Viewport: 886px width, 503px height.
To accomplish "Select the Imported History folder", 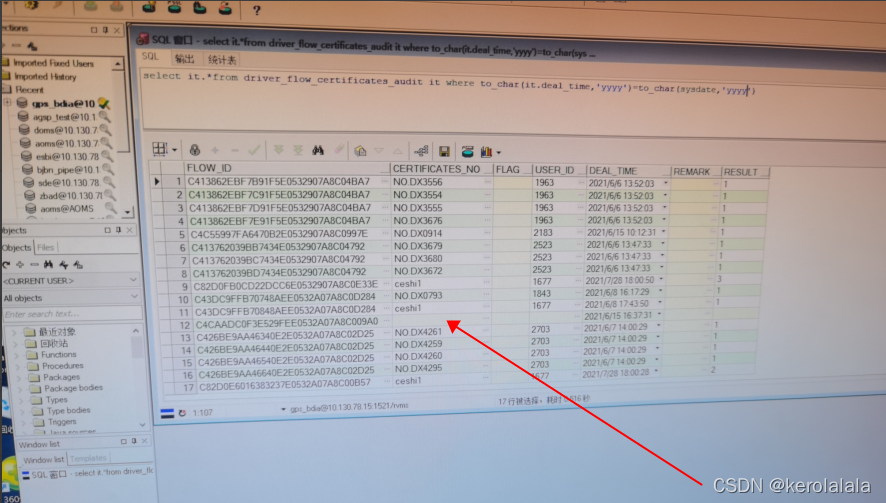I will [x=45, y=76].
